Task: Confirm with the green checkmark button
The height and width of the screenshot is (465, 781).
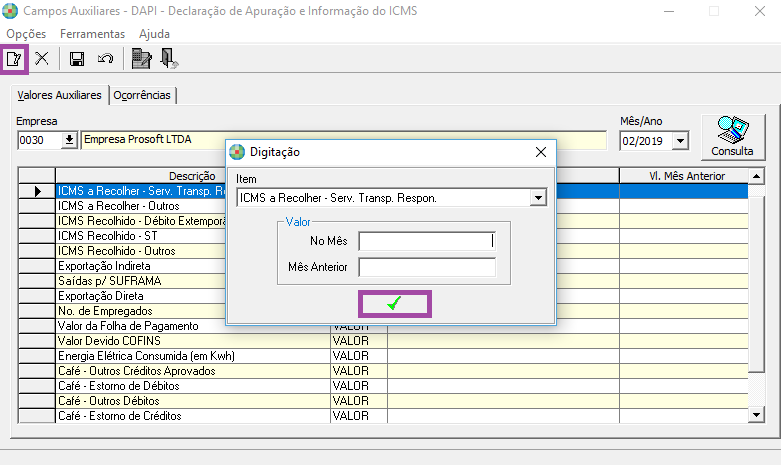Action: tap(393, 304)
